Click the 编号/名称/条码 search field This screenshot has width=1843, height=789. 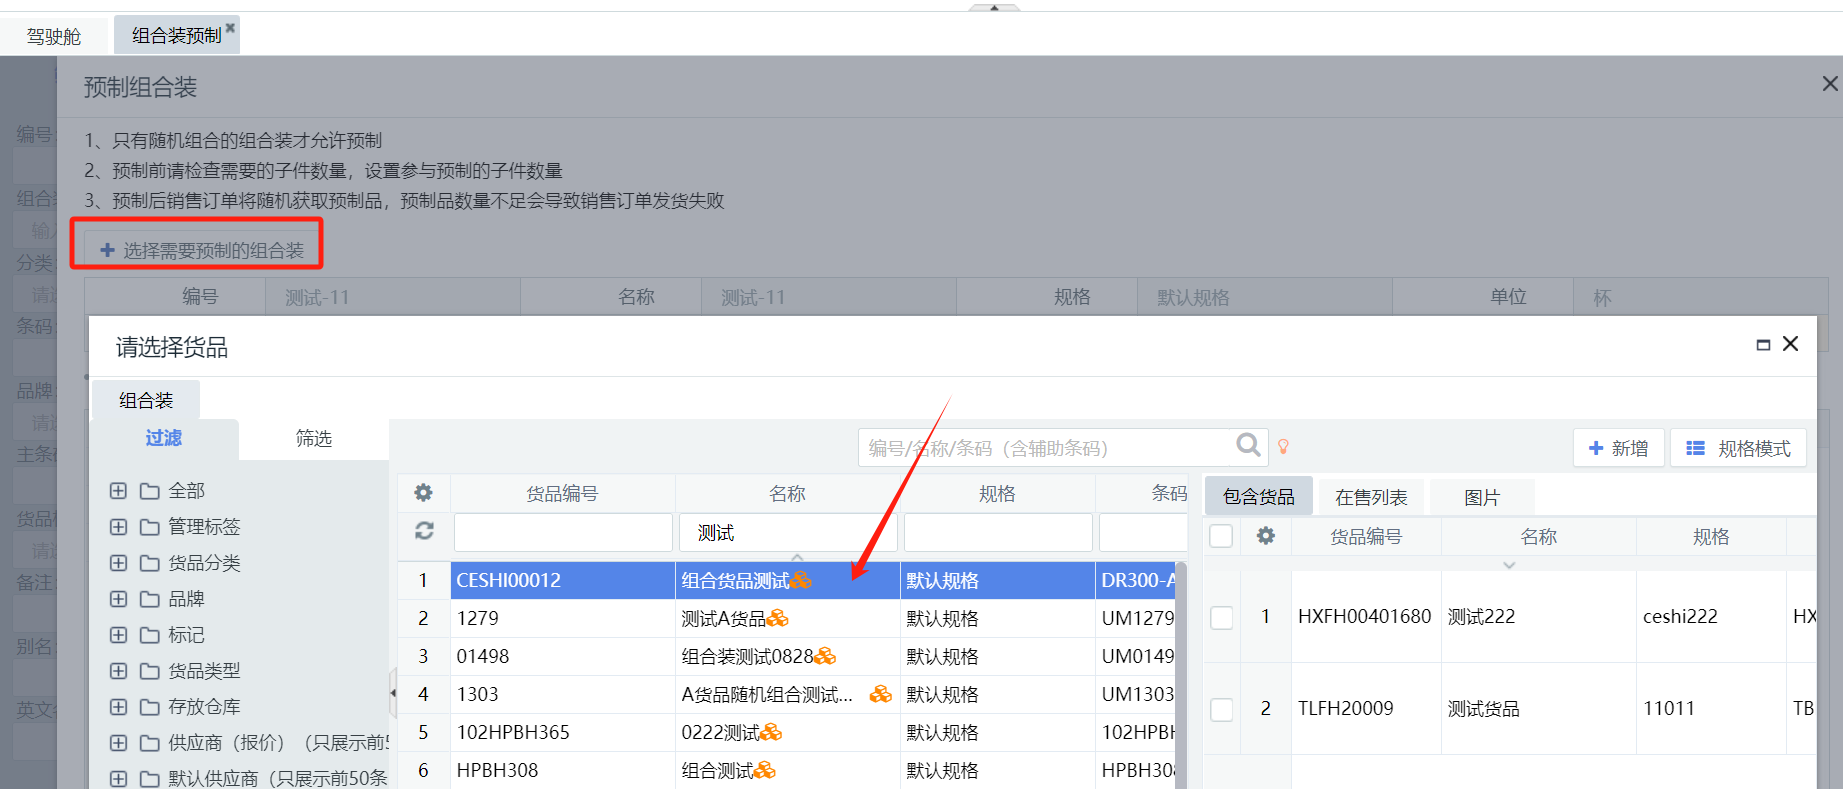[x=1045, y=448]
